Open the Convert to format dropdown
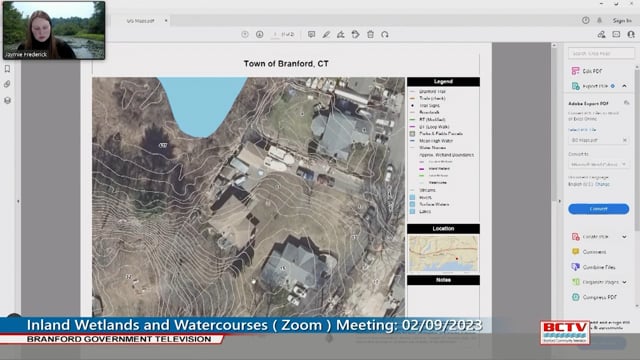This screenshot has height=360, width=640. point(598,164)
